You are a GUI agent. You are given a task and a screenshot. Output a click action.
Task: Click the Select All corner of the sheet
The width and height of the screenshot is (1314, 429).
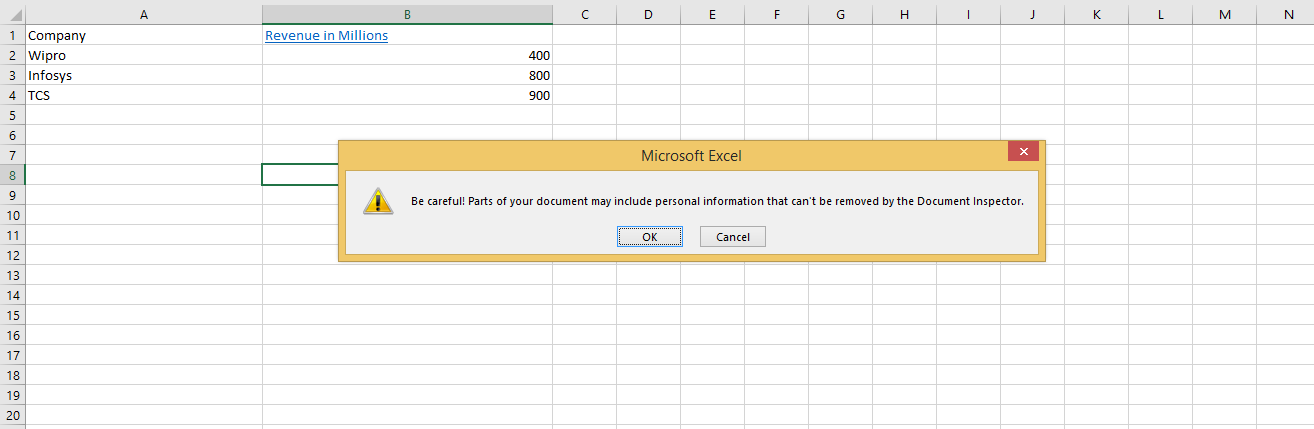pyautogui.click(x=12, y=13)
